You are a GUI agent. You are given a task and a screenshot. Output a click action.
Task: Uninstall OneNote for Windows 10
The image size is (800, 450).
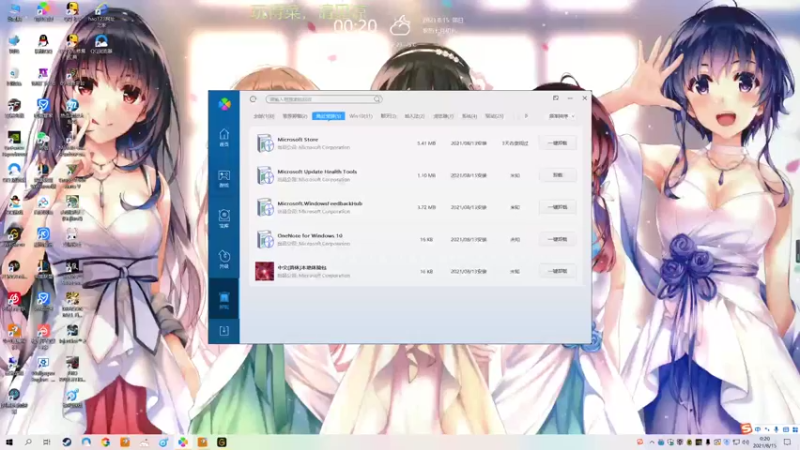[x=557, y=239]
